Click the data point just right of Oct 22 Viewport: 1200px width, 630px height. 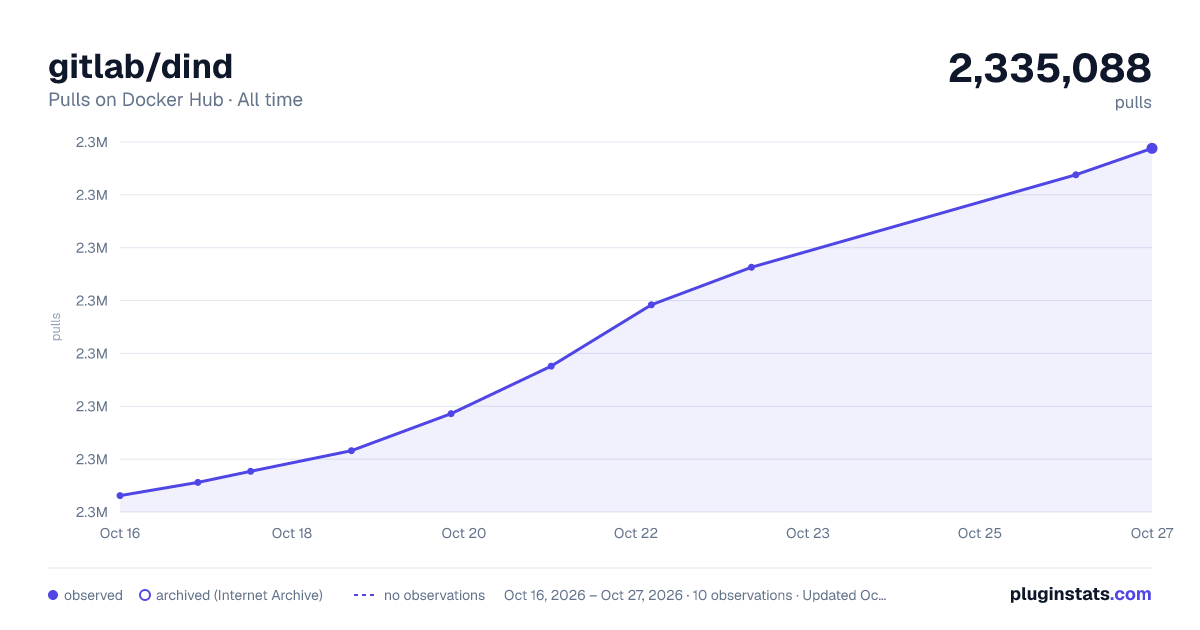(651, 305)
